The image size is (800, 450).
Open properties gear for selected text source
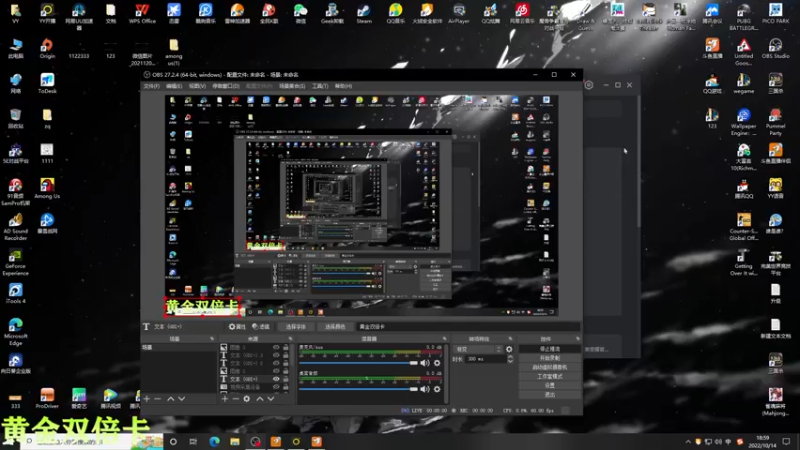(x=237, y=327)
